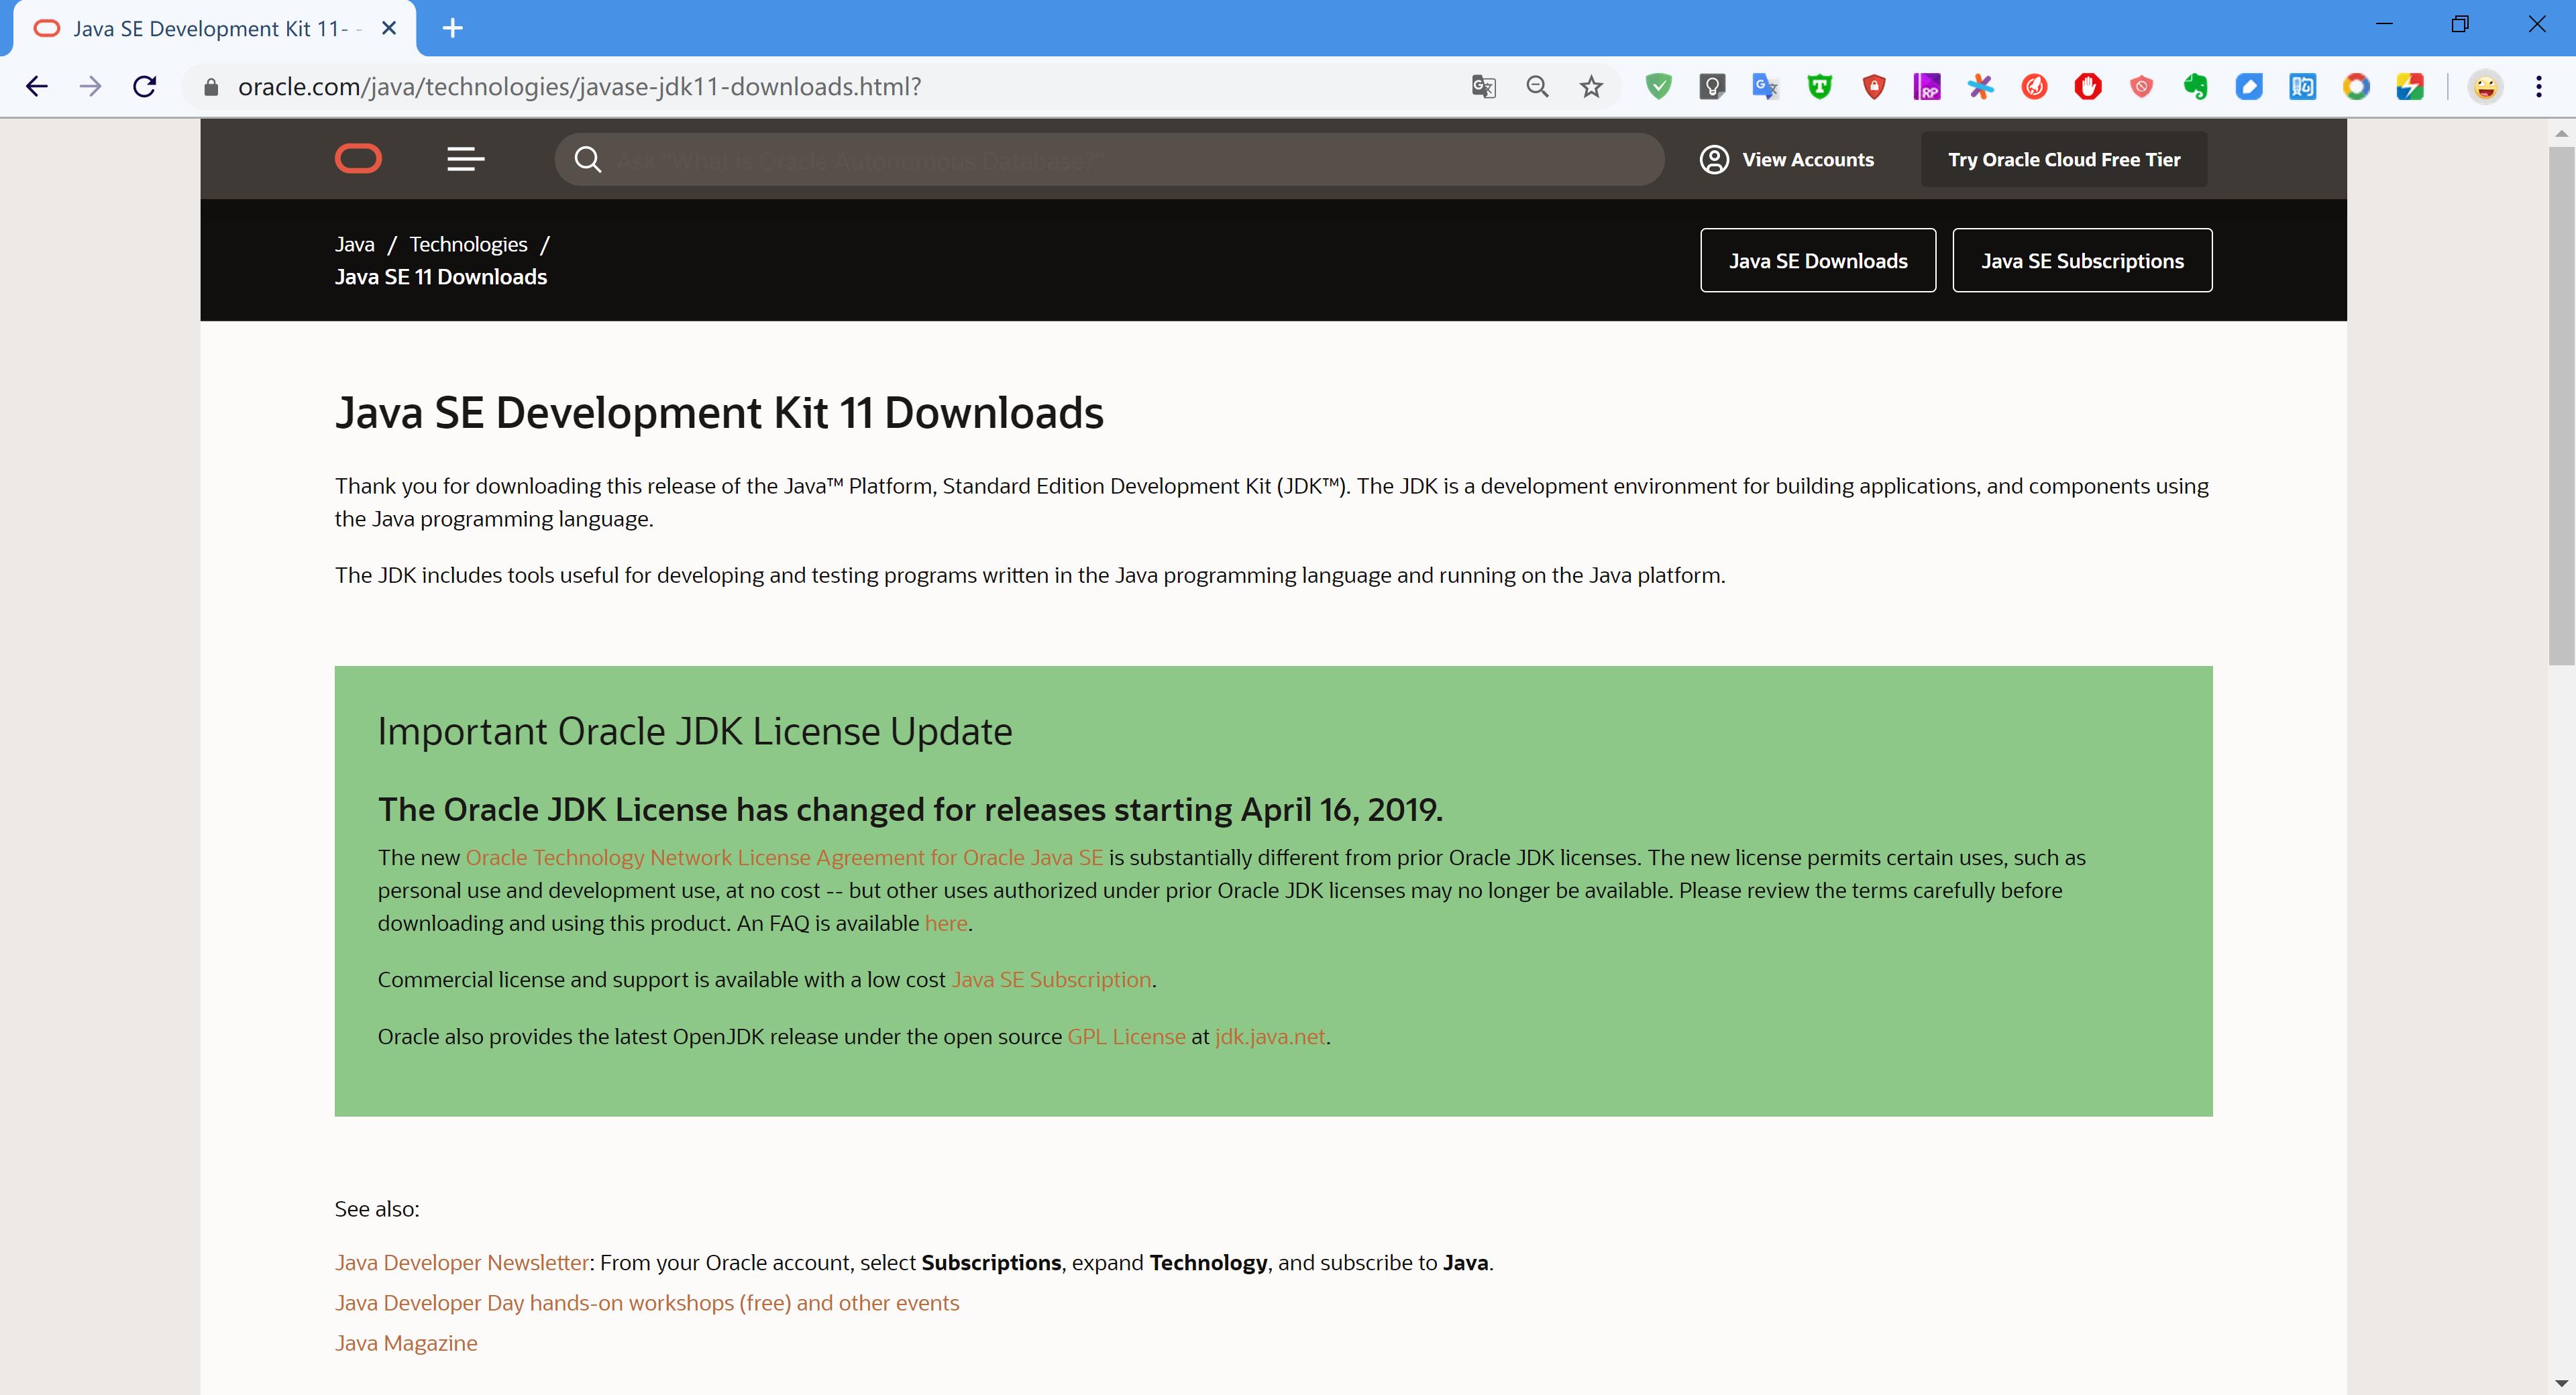The height and width of the screenshot is (1395, 2576).
Task: Open the Chrome profile avatar
Action: tap(2485, 87)
